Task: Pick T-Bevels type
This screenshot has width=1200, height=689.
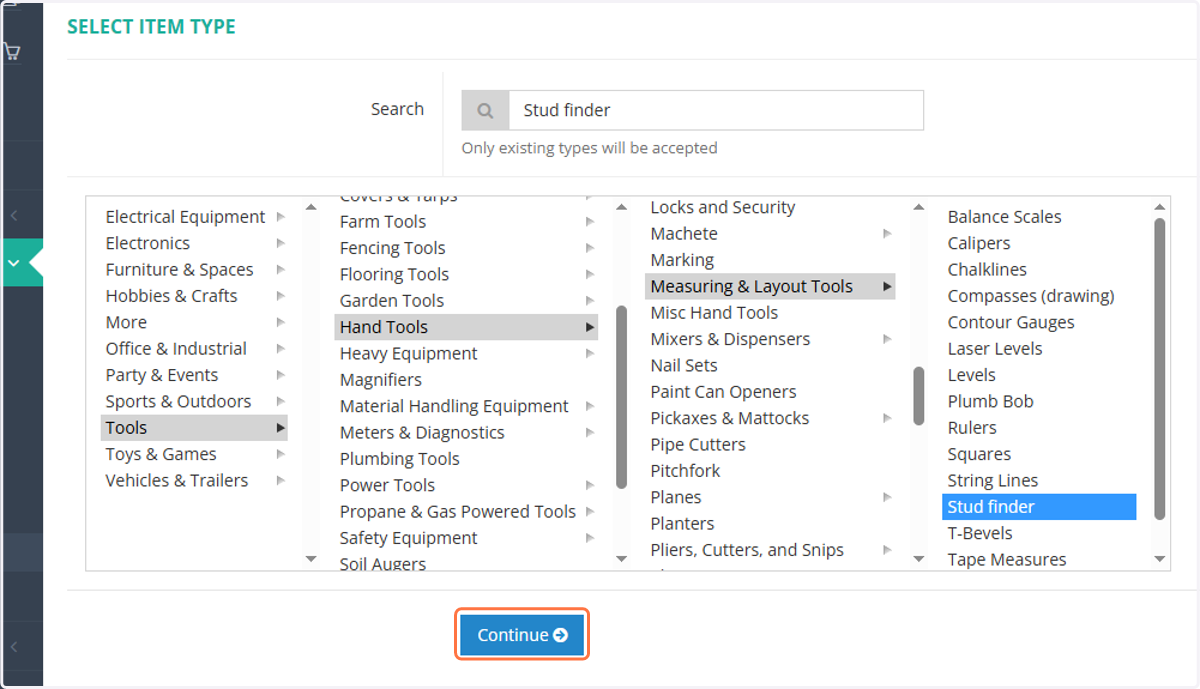Action: tap(980, 534)
